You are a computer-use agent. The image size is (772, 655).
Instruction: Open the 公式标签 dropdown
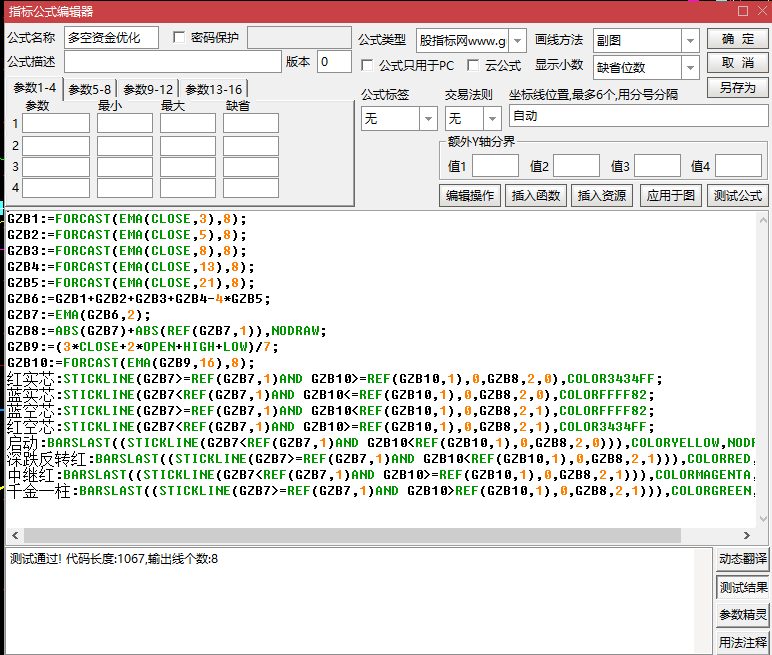tap(428, 118)
